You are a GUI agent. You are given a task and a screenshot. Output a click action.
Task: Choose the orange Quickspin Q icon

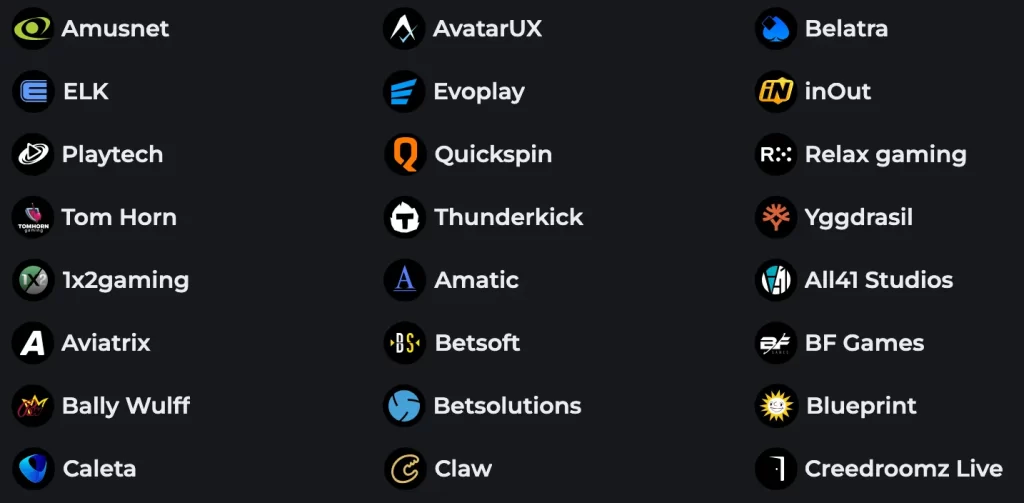pyautogui.click(x=405, y=154)
